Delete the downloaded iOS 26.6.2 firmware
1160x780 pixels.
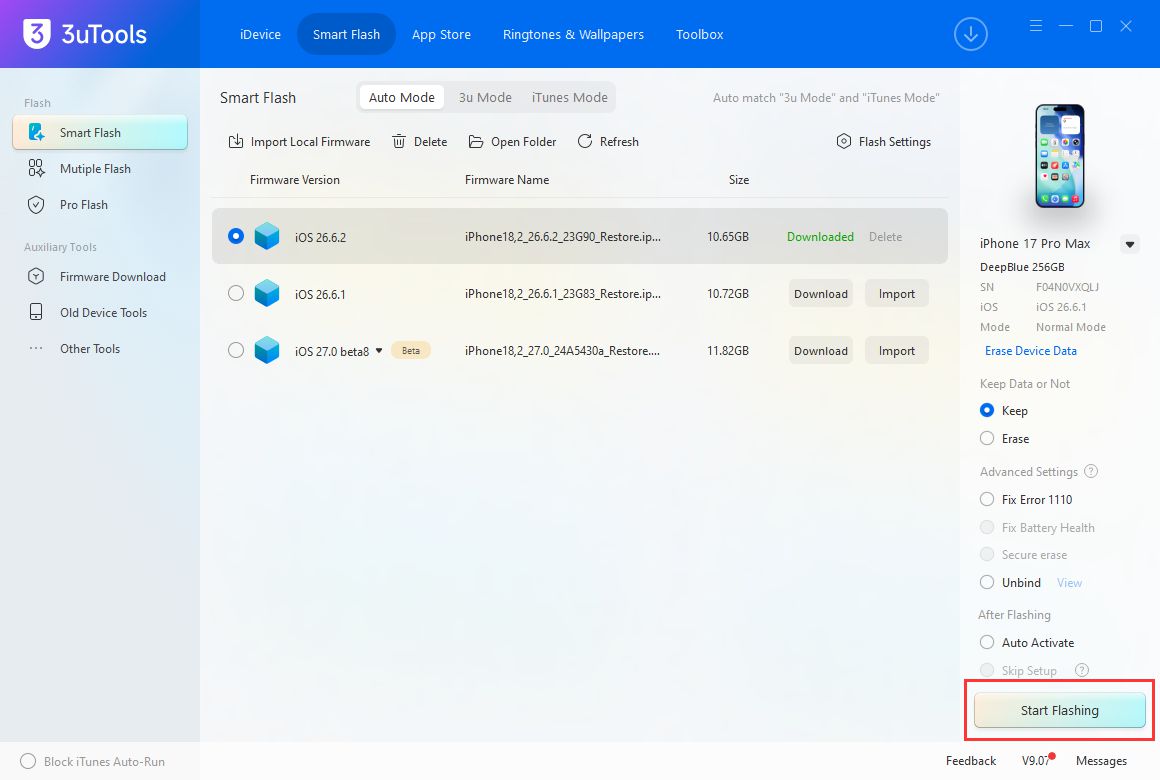[x=886, y=237]
